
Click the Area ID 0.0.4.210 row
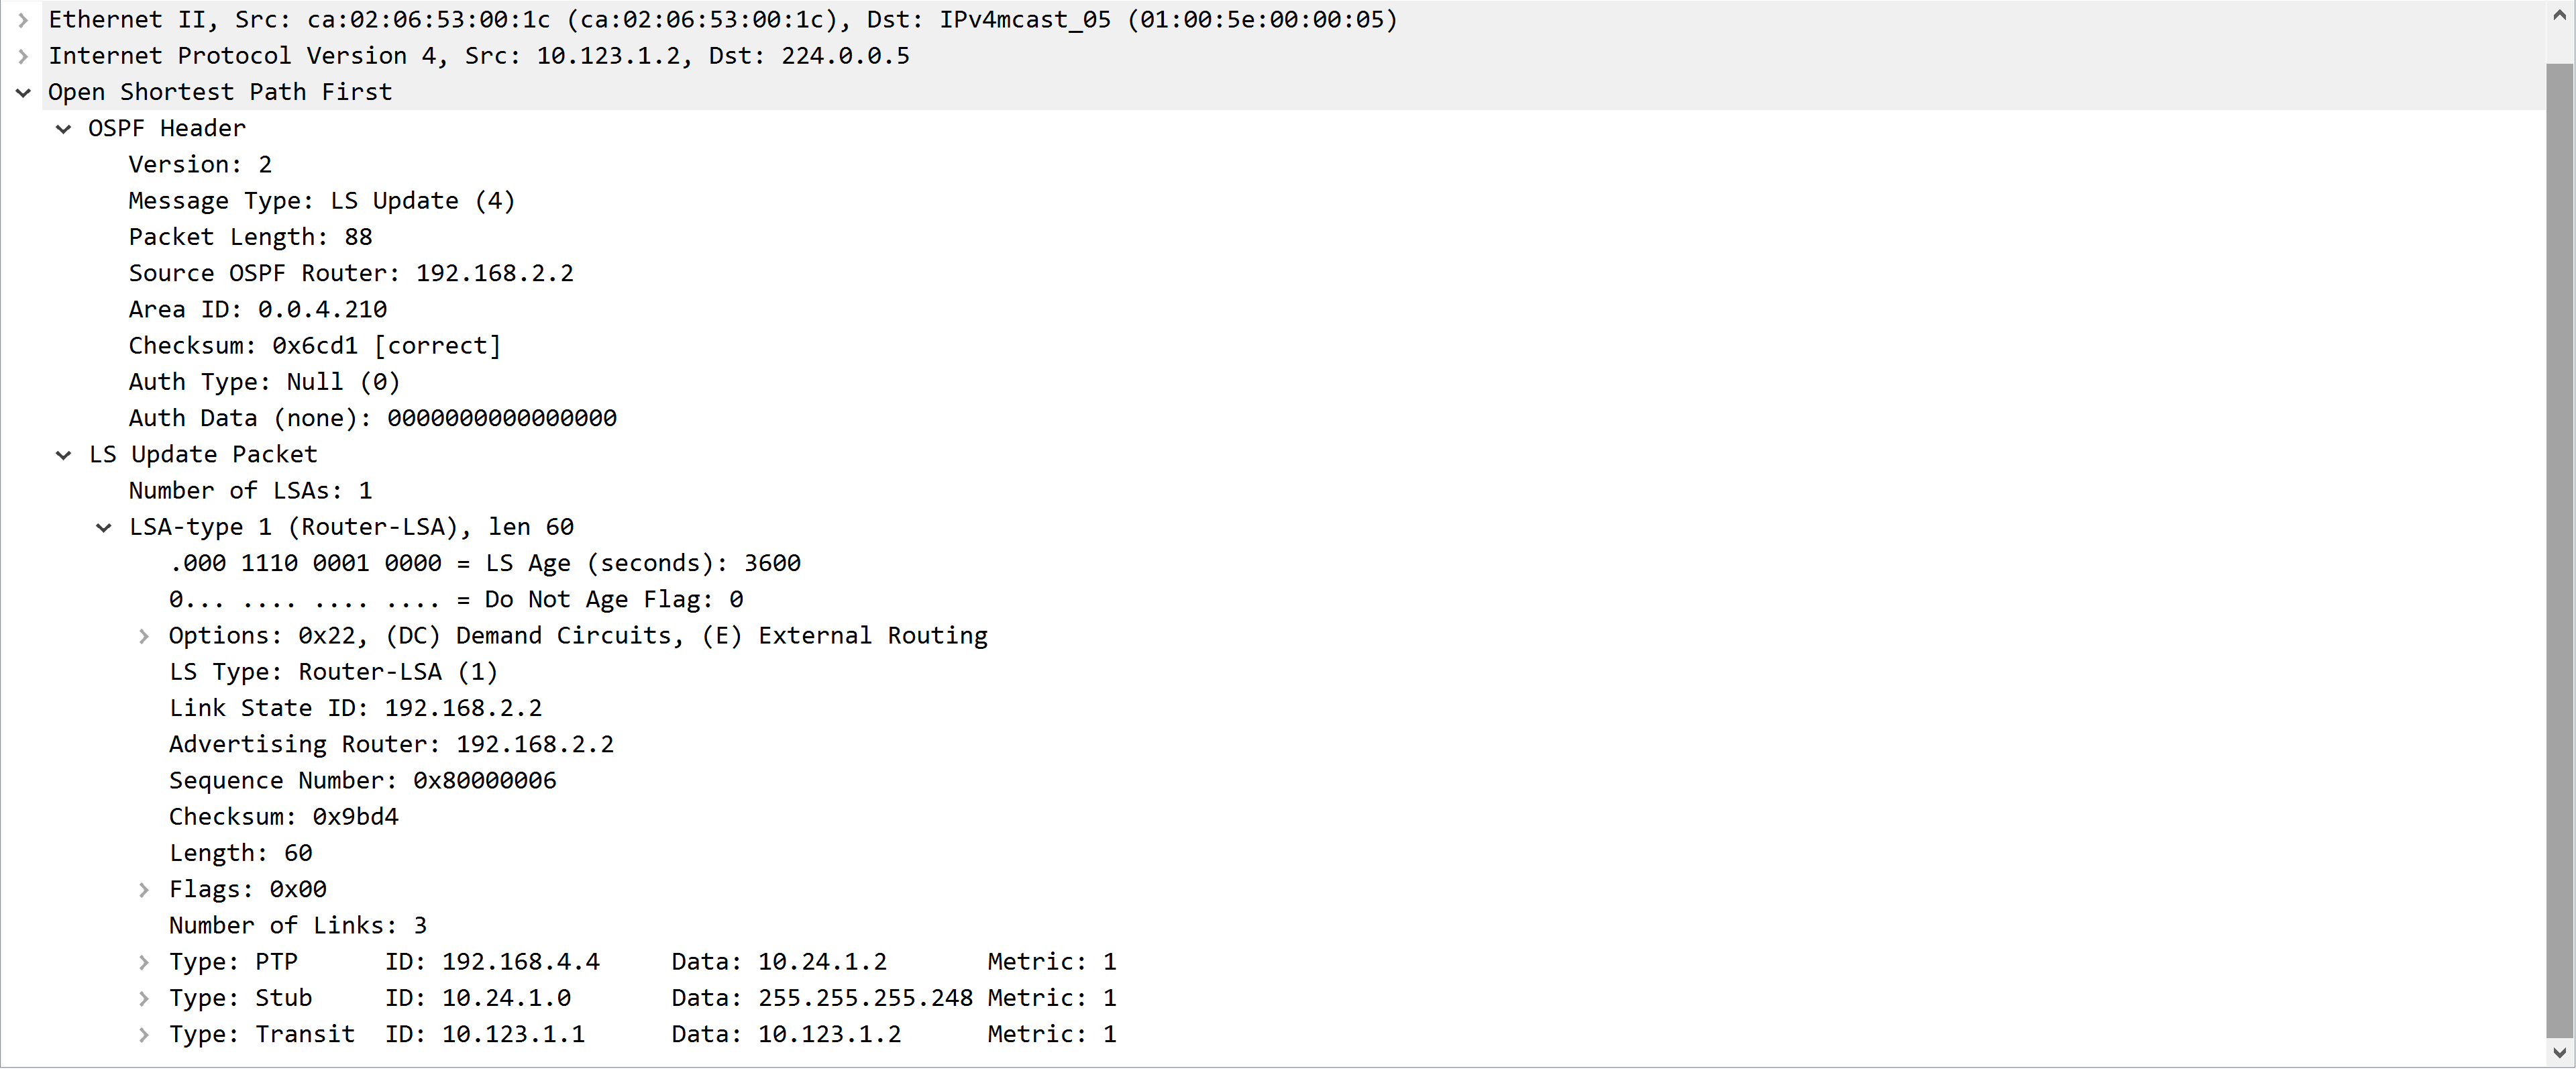[x=257, y=310]
